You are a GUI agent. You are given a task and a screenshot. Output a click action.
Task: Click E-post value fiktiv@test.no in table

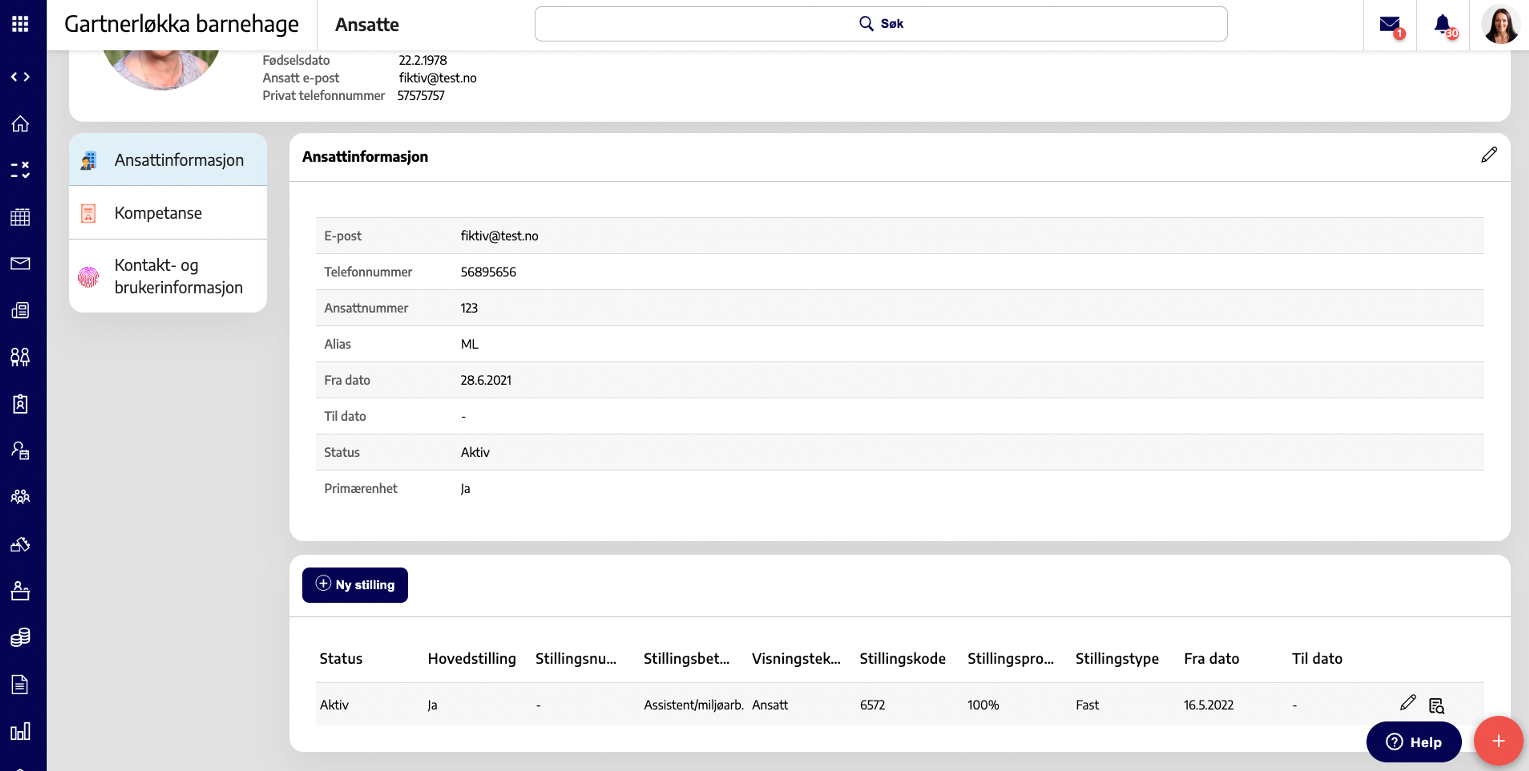[x=500, y=236]
